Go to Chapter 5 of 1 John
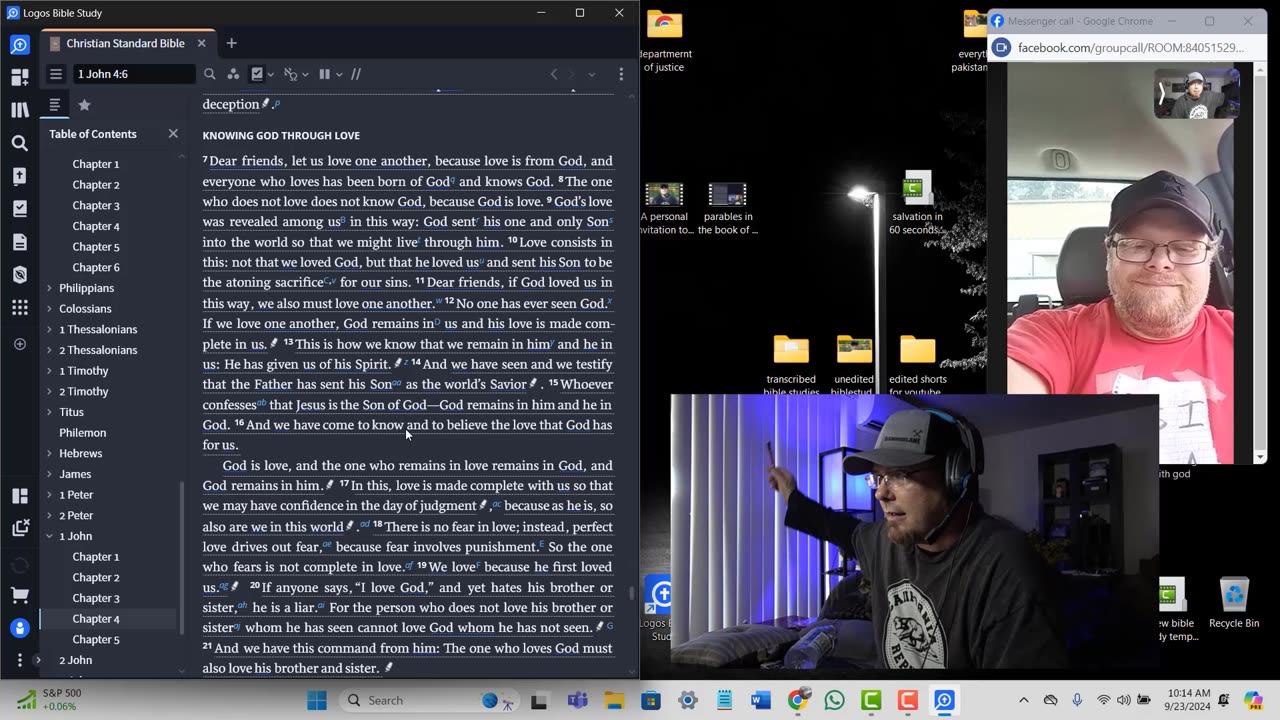 click(95, 639)
